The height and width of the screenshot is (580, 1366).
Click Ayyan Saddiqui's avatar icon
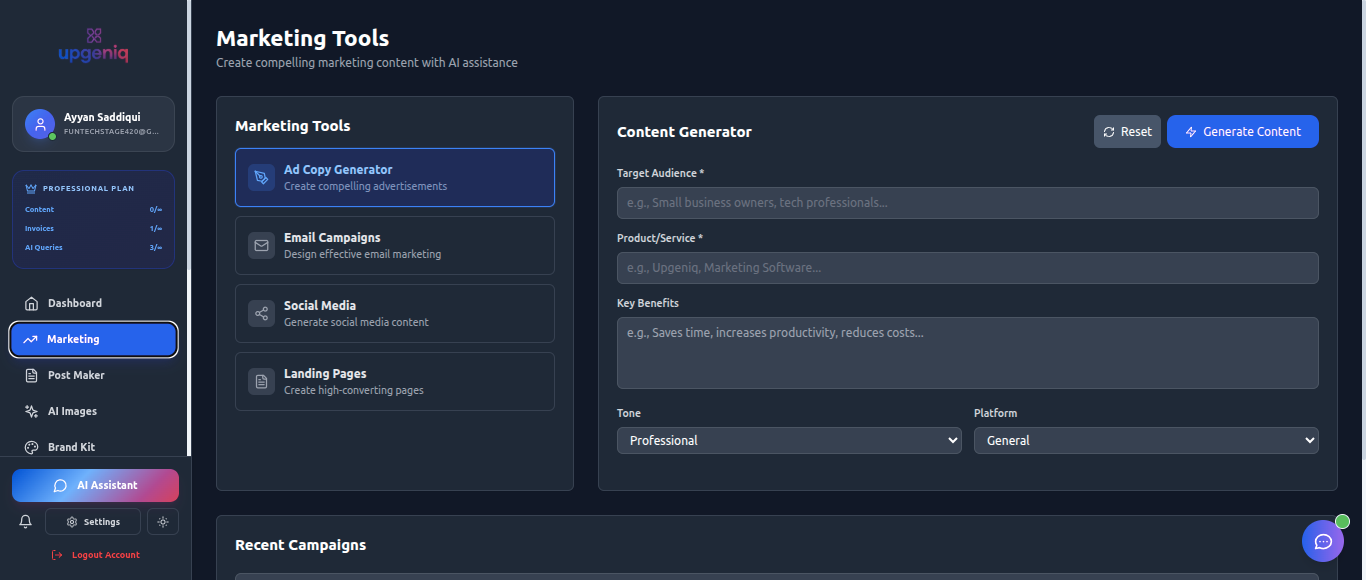click(x=38, y=123)
